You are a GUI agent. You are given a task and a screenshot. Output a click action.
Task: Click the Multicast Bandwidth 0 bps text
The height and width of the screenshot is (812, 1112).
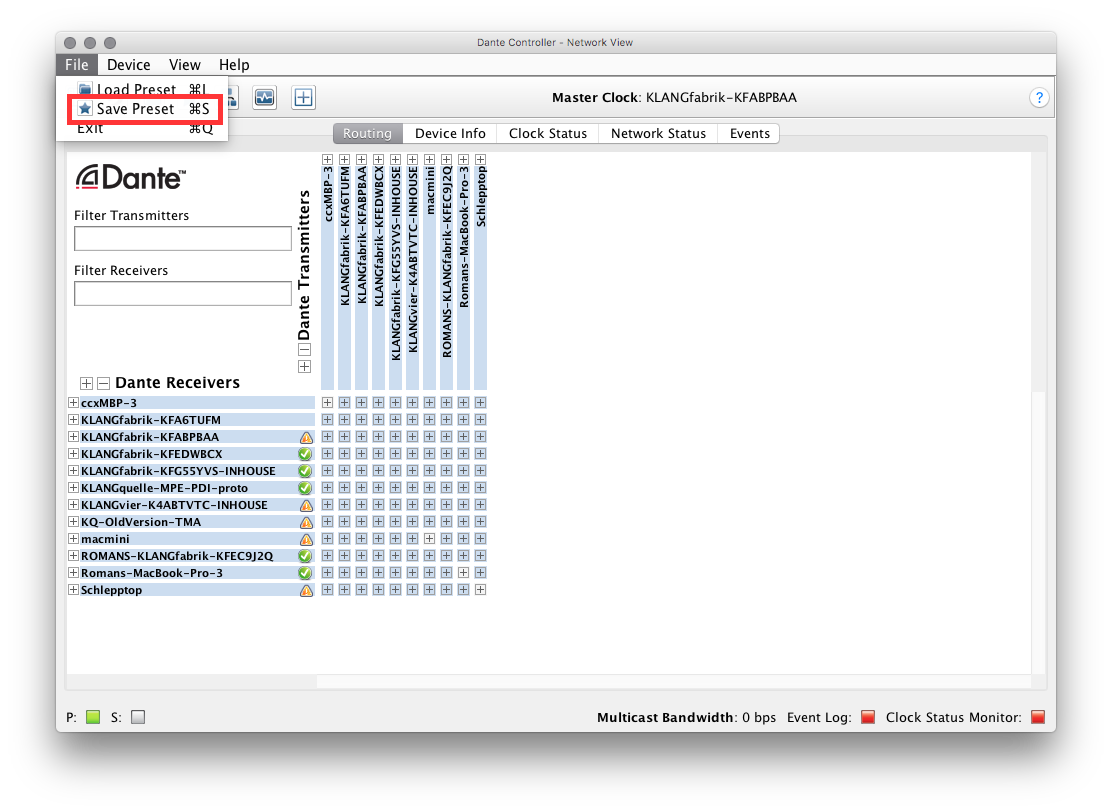click(x=686, y=717)
